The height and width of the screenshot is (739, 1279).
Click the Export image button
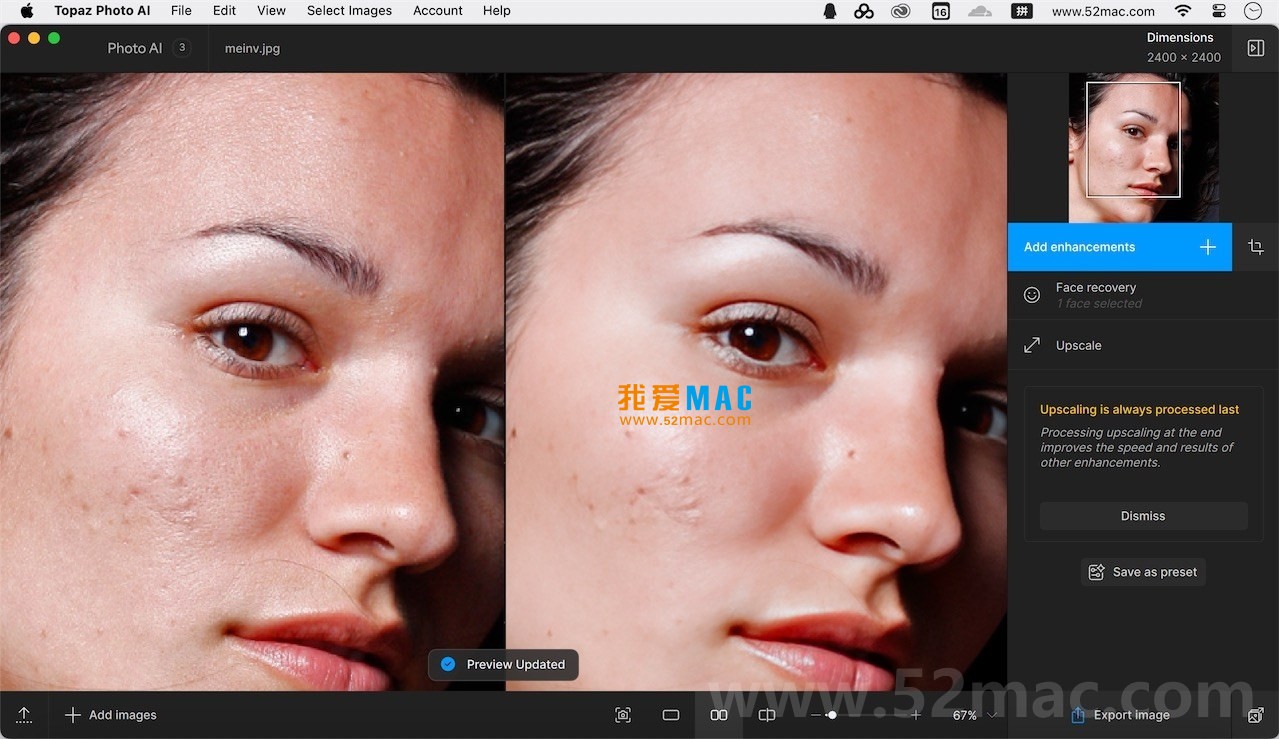[1120, 715]
